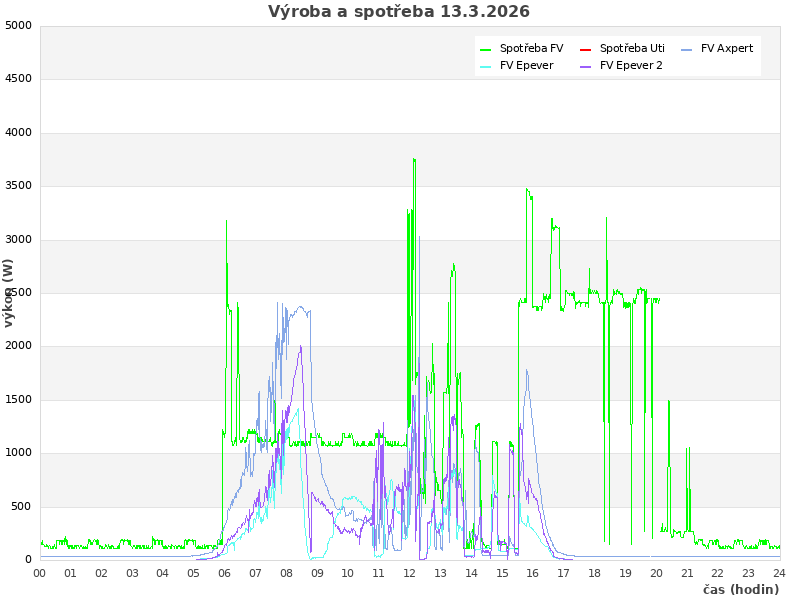Toggle the FV Epever 2 legend text

pos(631,65)
